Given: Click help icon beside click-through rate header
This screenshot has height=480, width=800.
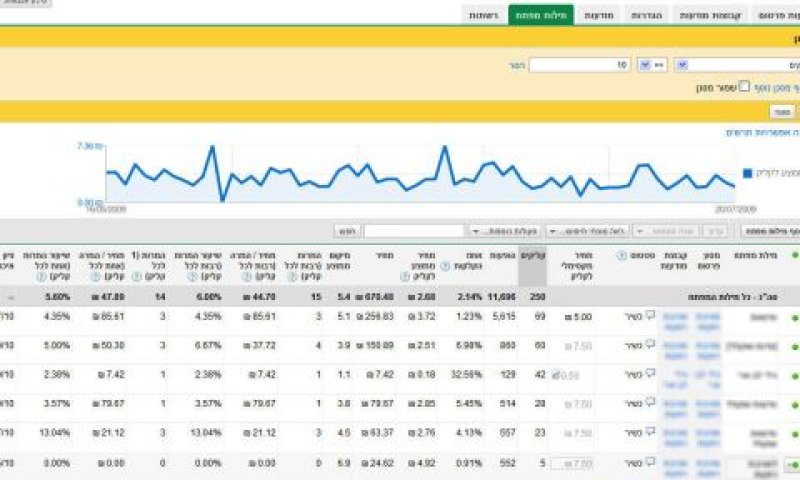Looking at the screenshot, I should (445, 266).
